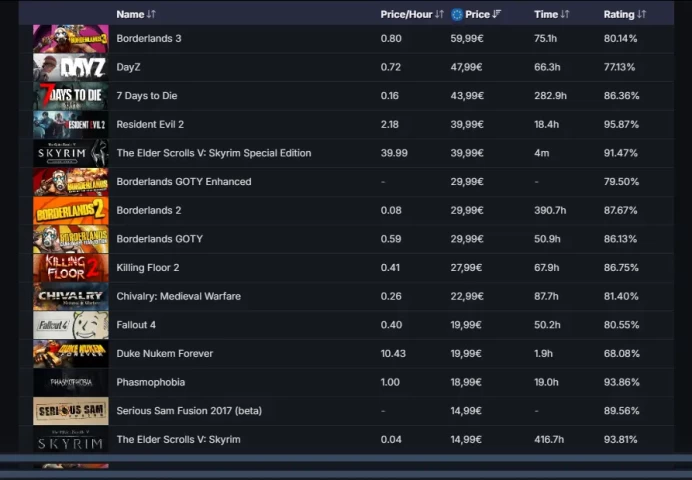The image size is (692, 480).
Task: Click the Name column header text
Action: pyautogui.click(x=130, y=15)
